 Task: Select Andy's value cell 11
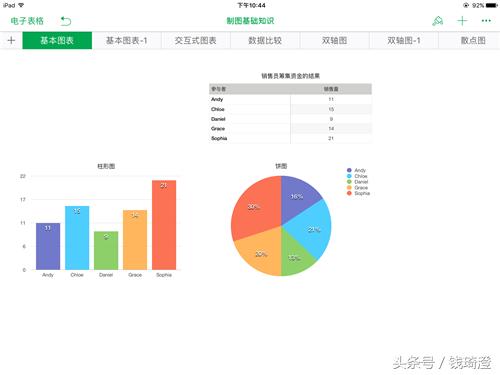[331, 99]
